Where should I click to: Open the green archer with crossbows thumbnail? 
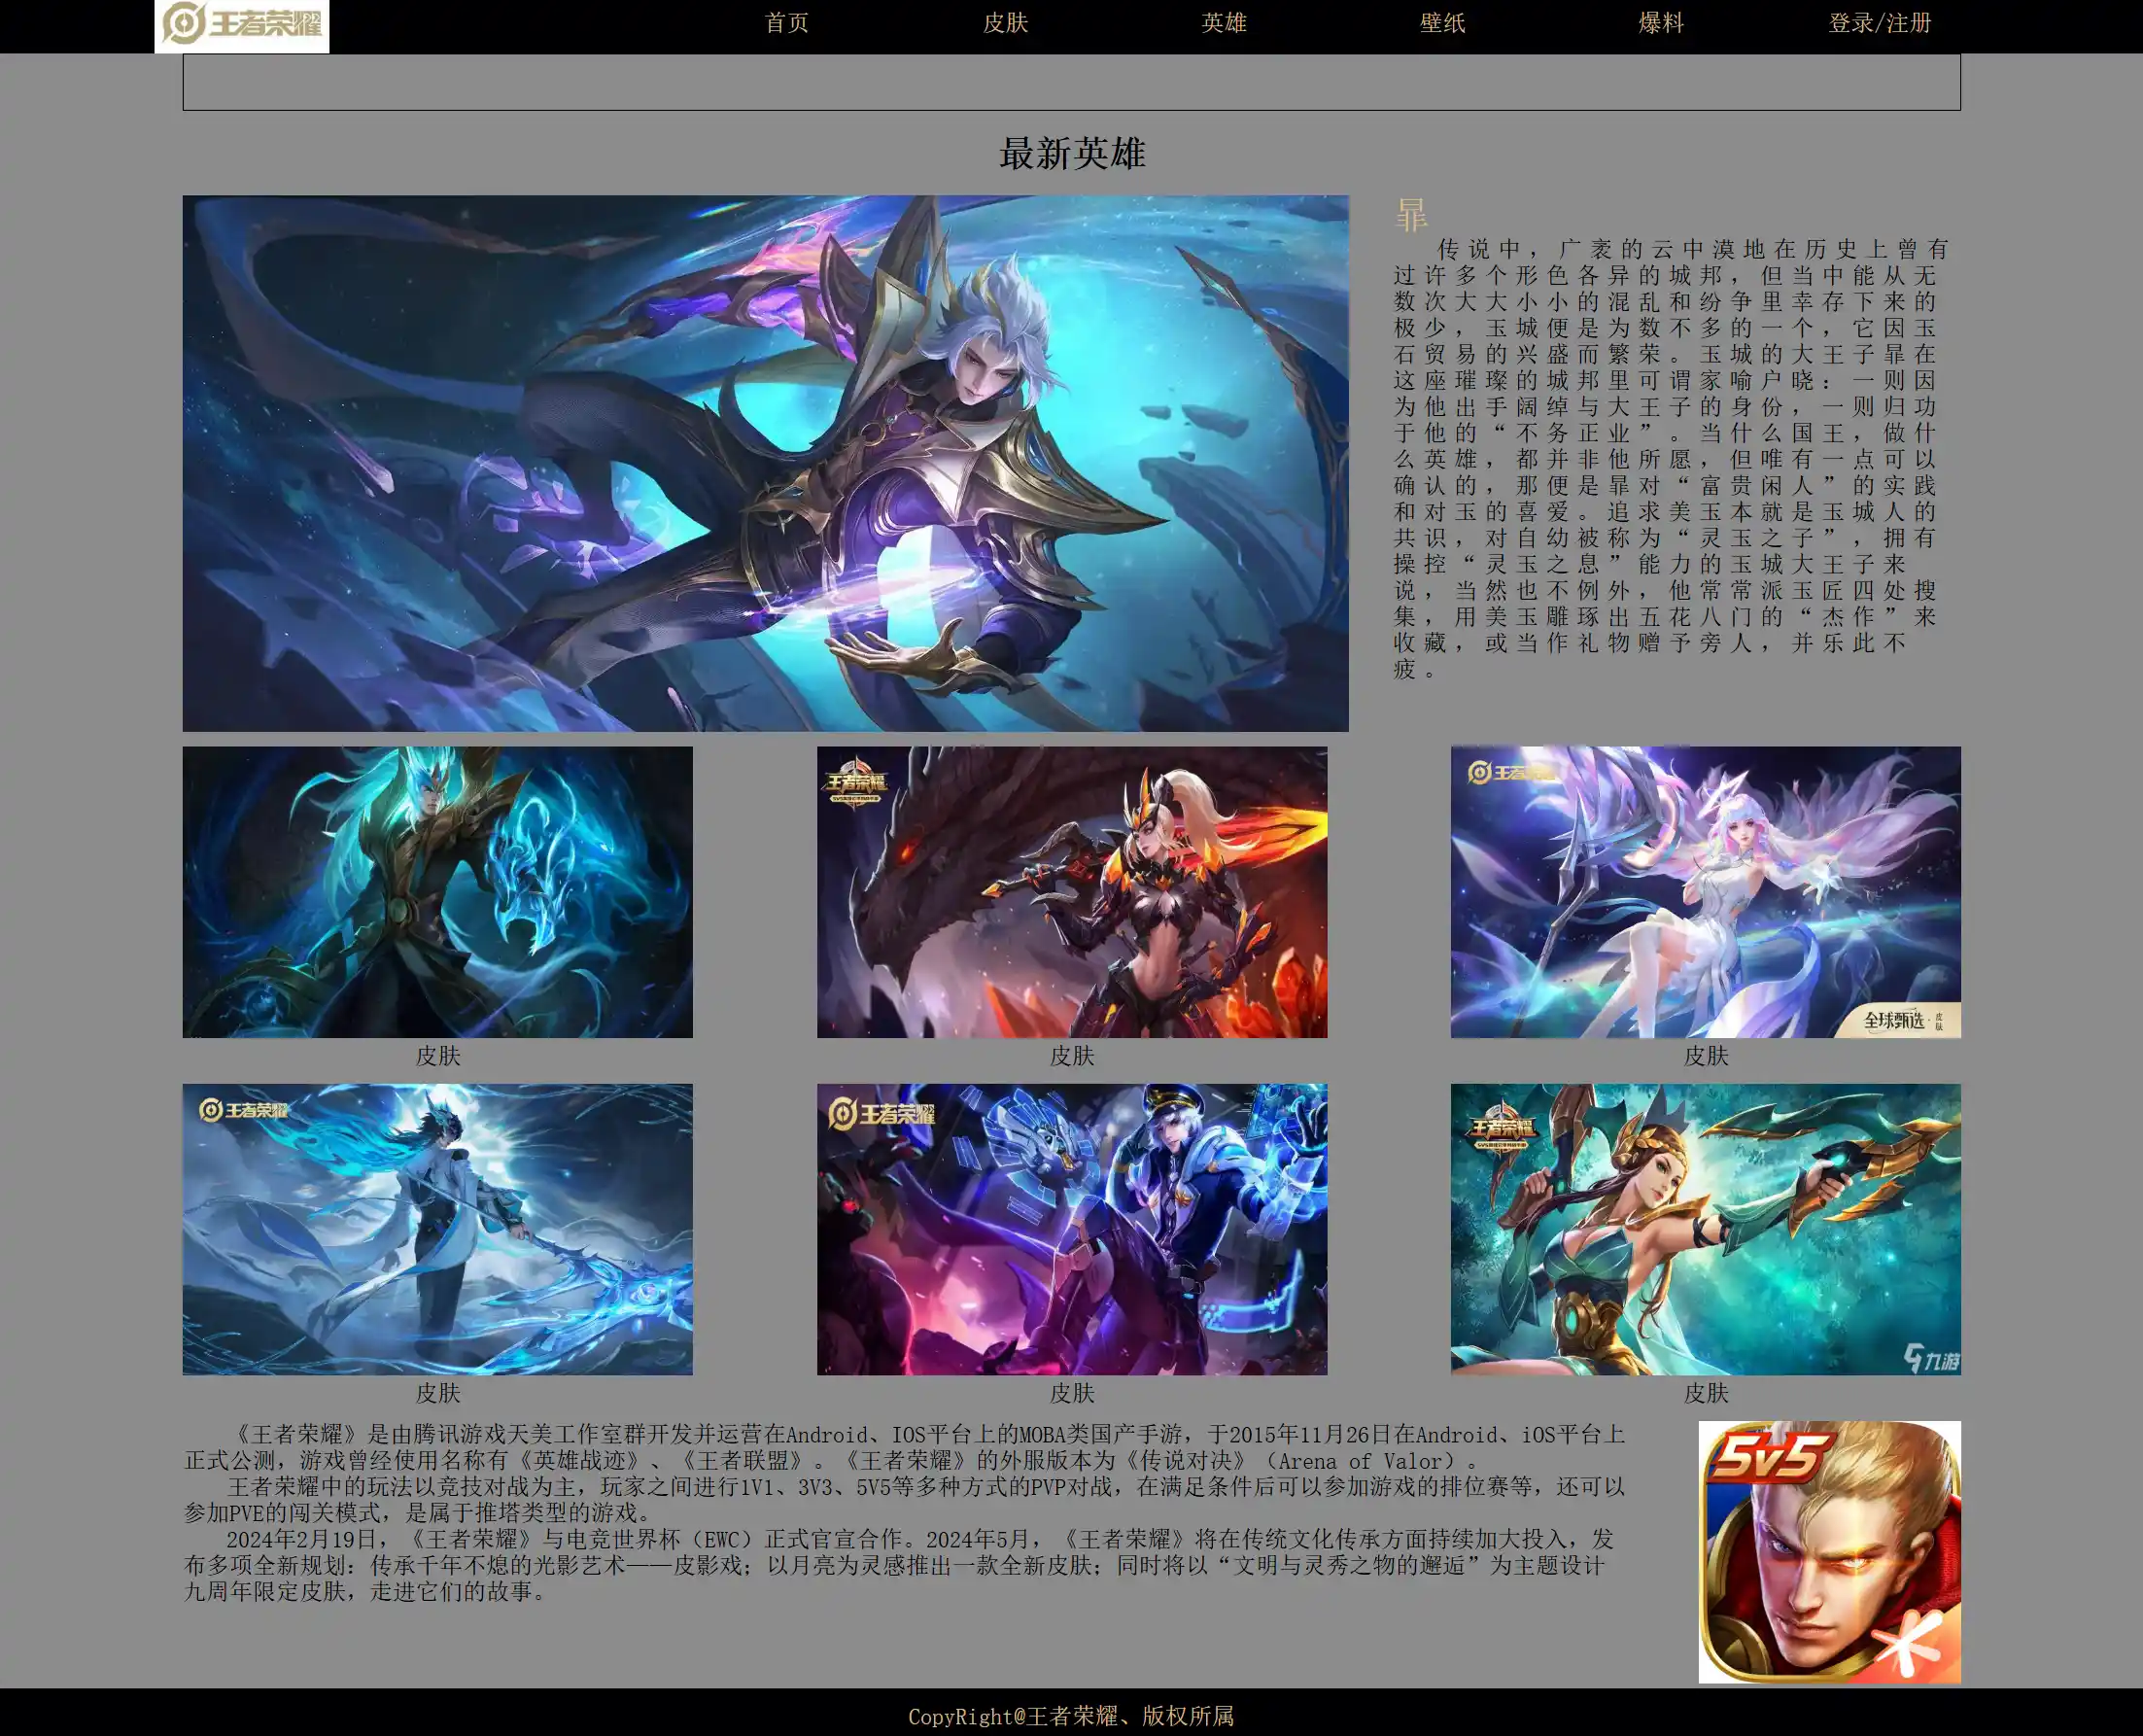pyautogui.click(x=1705, y=1229)
